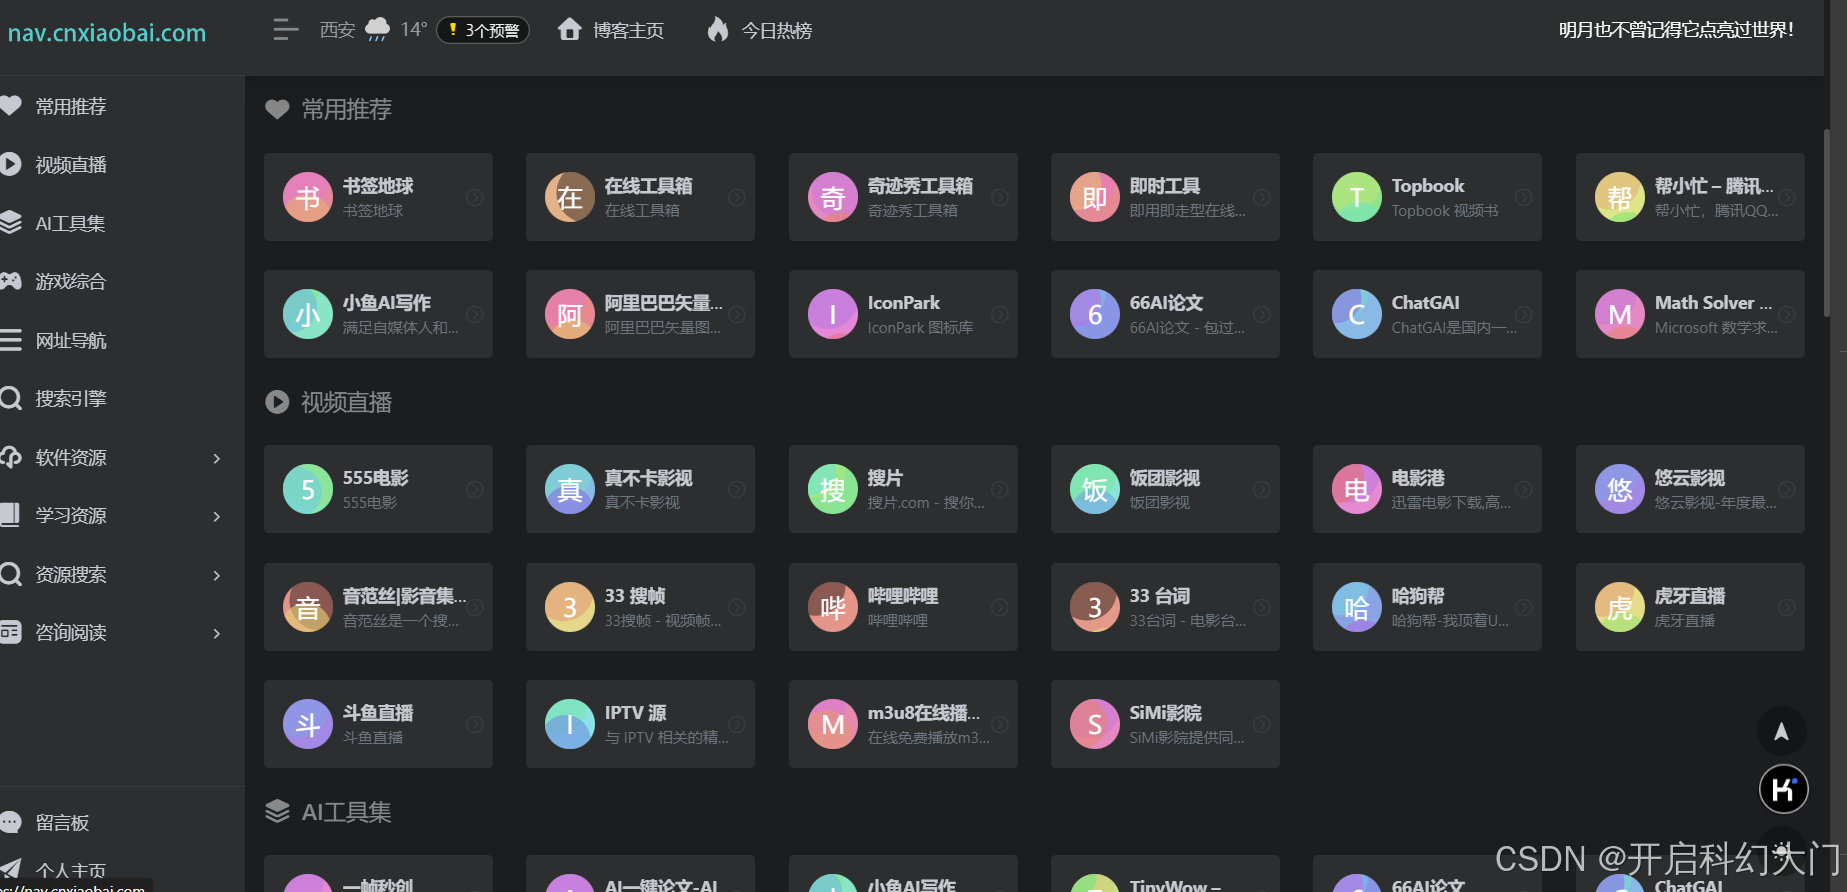Click the direct-link arrow on 书签地球 card

click(475, 197)
